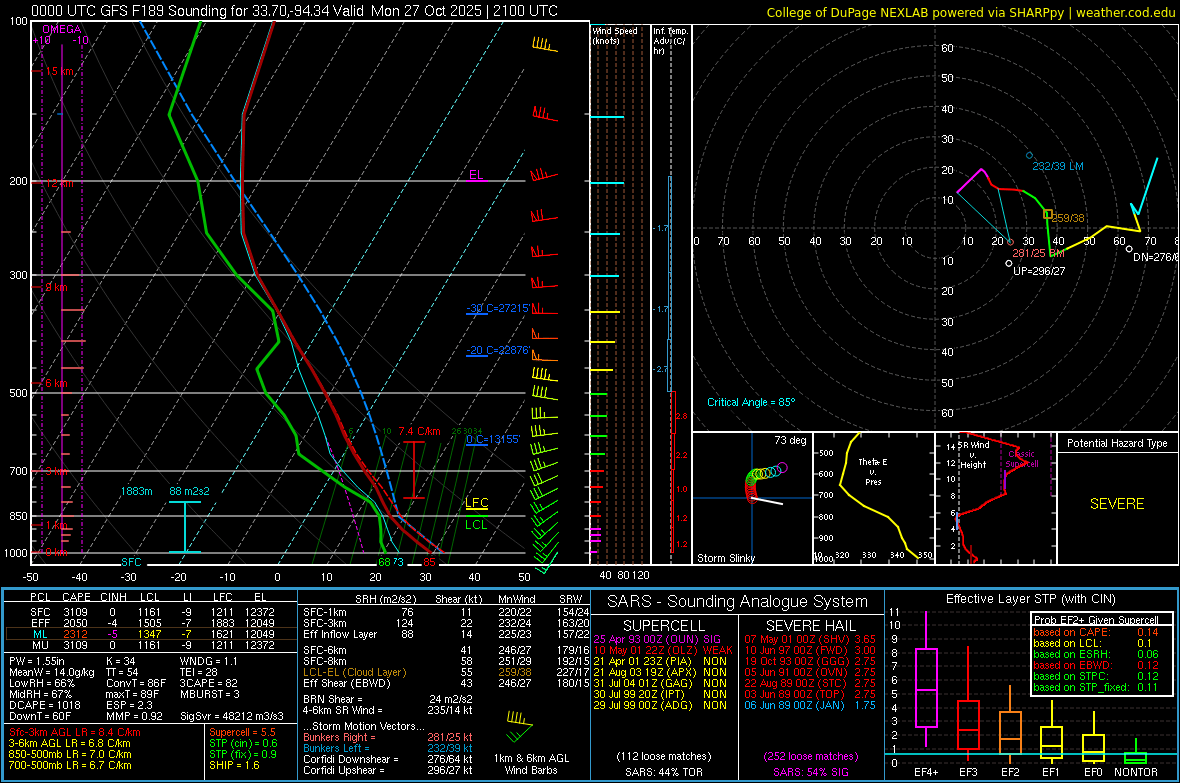This screenshot has width=1180, height=783.
Task: Click the 1km and 6km AGL wind barbs graphic
Action: [x=519, y=727]
